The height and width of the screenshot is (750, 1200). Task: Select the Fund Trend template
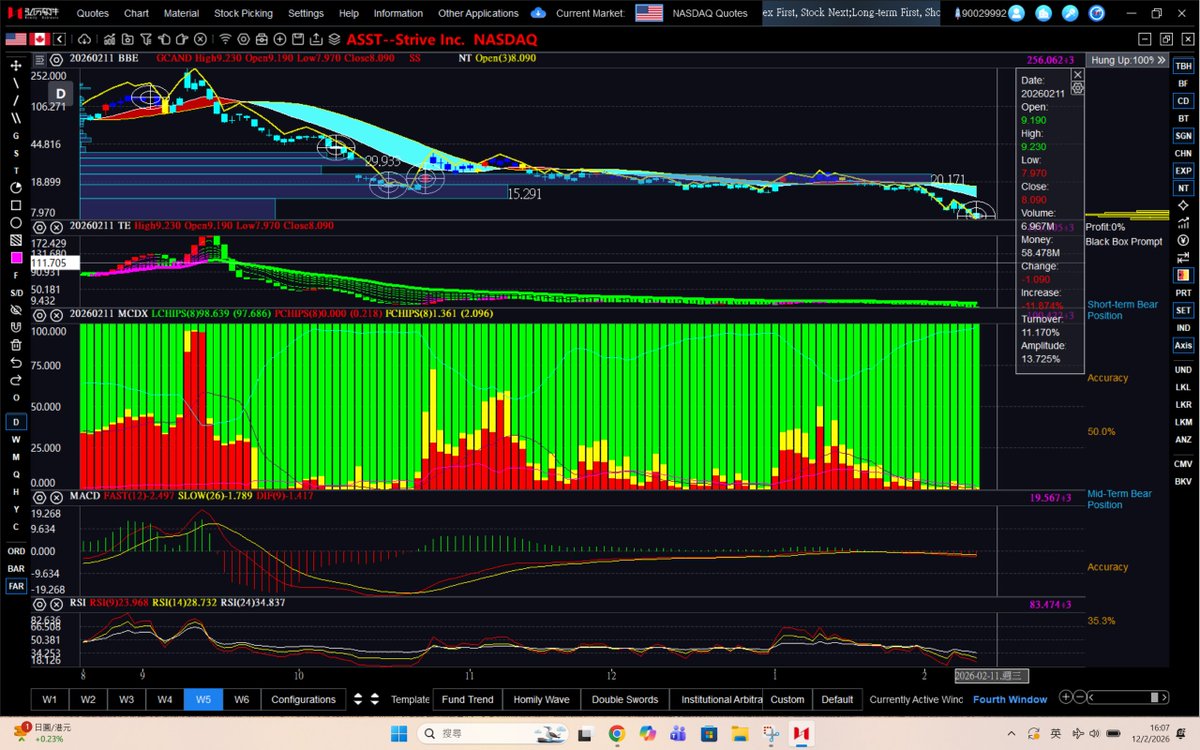(x=467, y=699)
